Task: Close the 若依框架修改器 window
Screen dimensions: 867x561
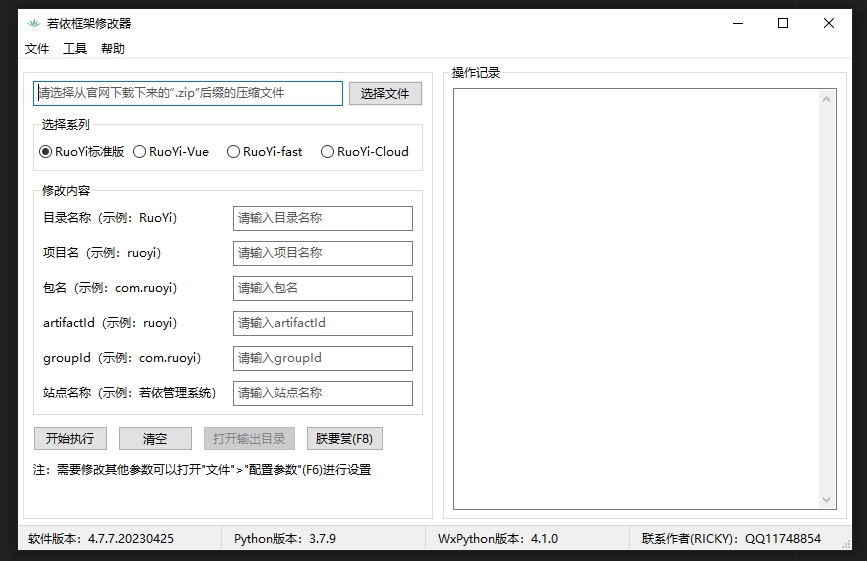Action: point(829,23)
